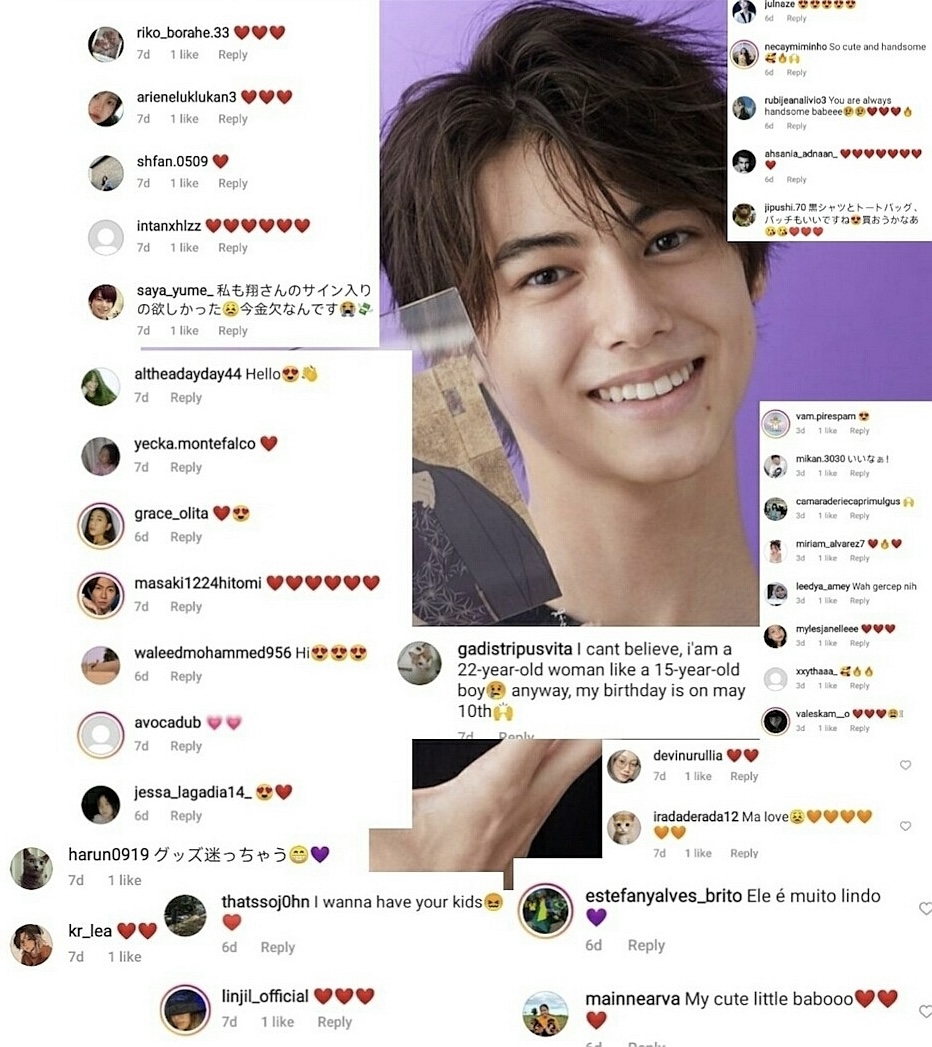Open grace_olita's story-ringed avatar
Viewport: 932px width, 1047px height.
point(101,526)
